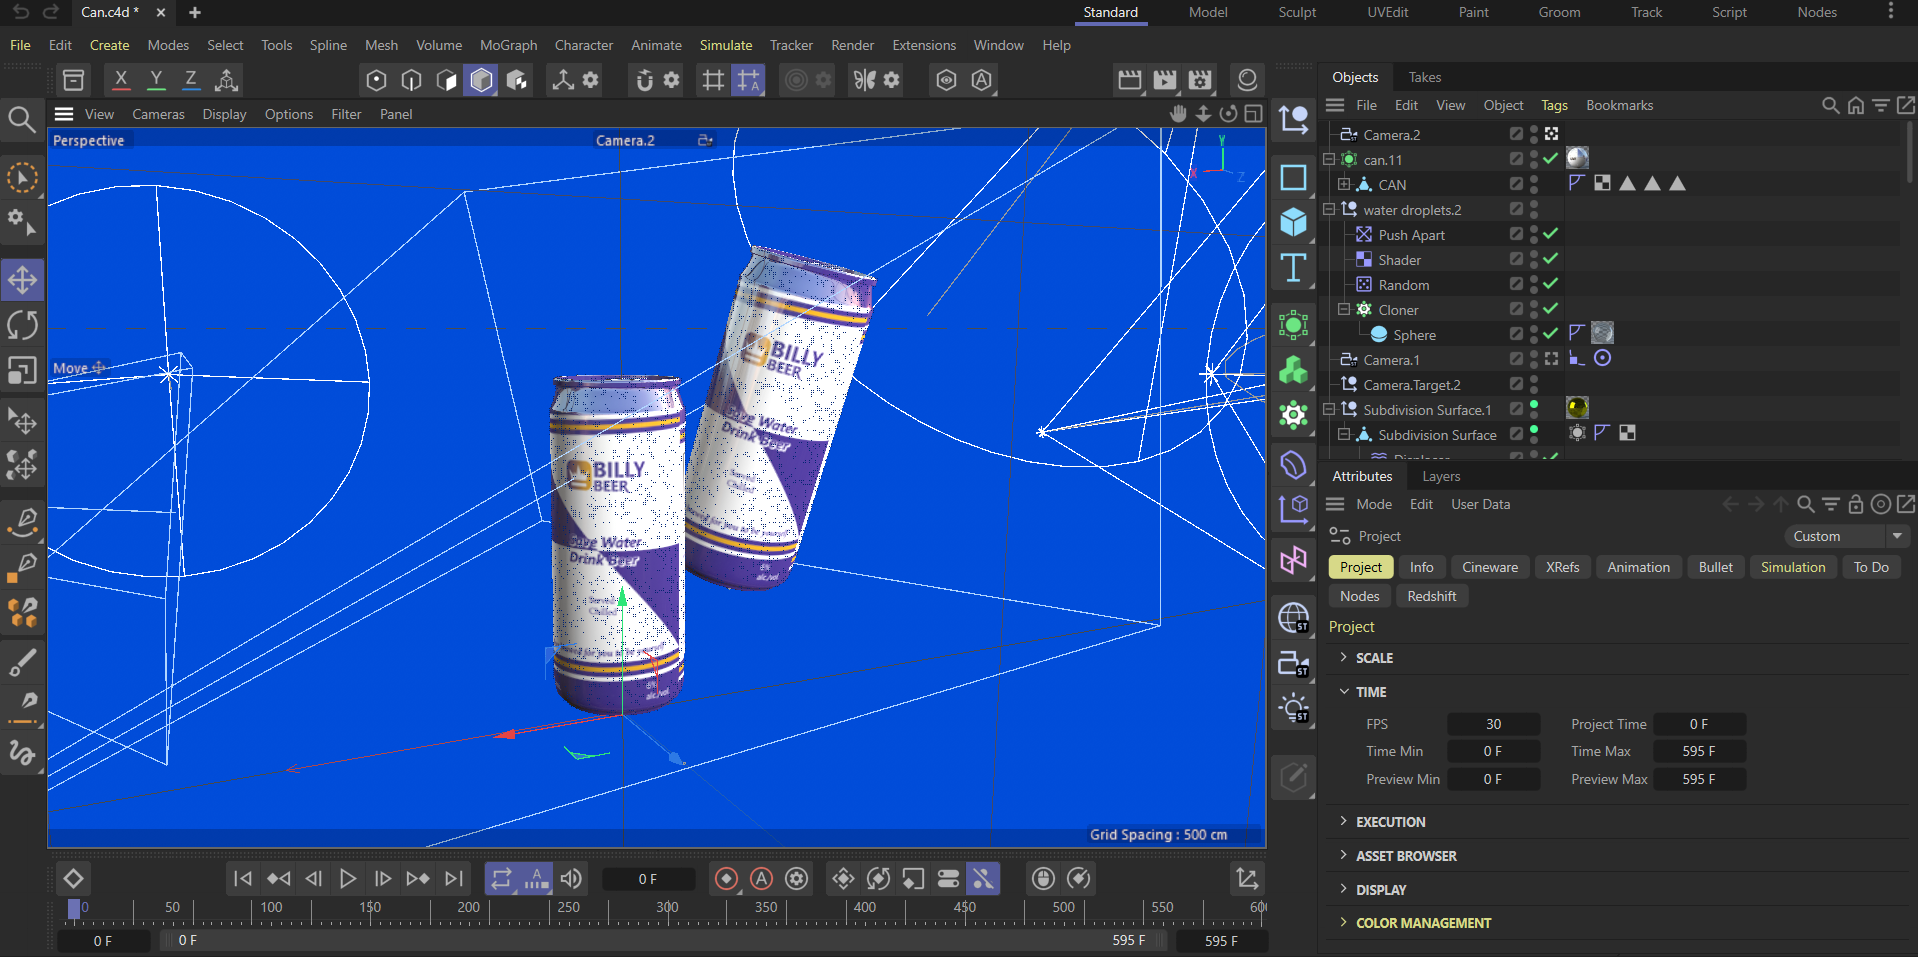Image resolution: width=1918 pixels, height=957 pixels.
Task: Click frame 300 on timeline ruler
Action: coord(668,908)
